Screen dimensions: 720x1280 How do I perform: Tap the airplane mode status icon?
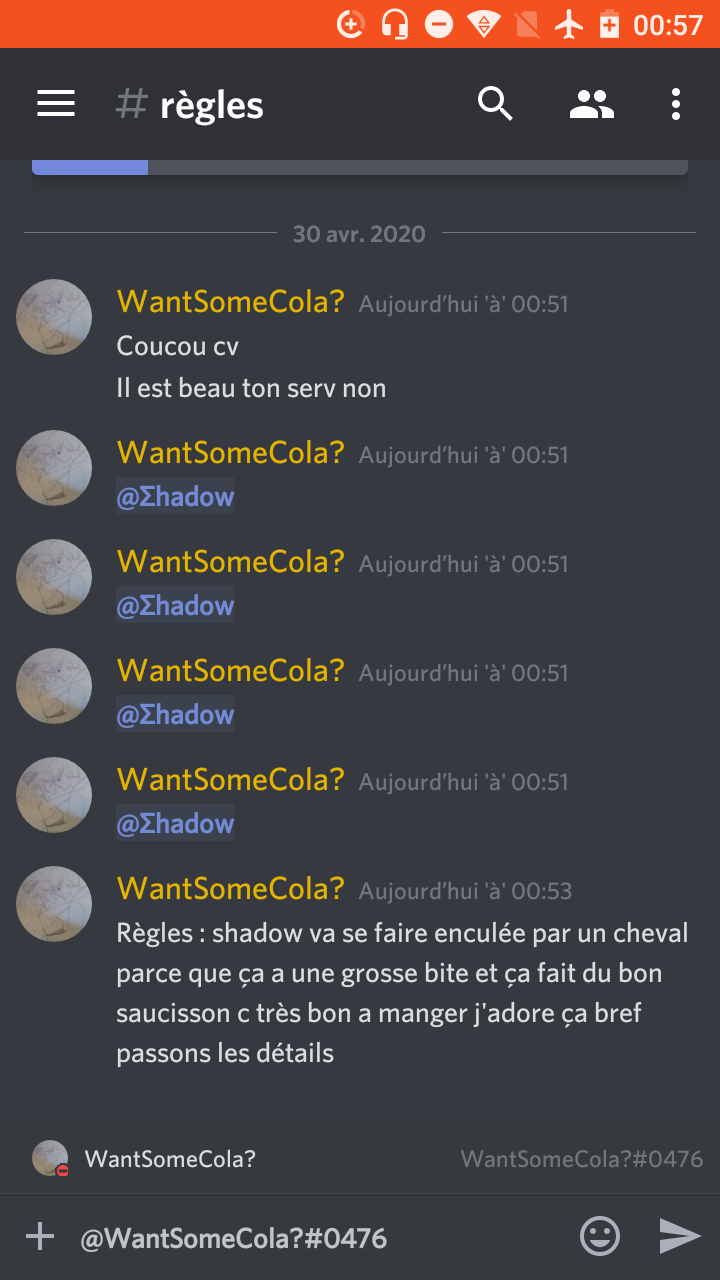(x=569, y=24)
